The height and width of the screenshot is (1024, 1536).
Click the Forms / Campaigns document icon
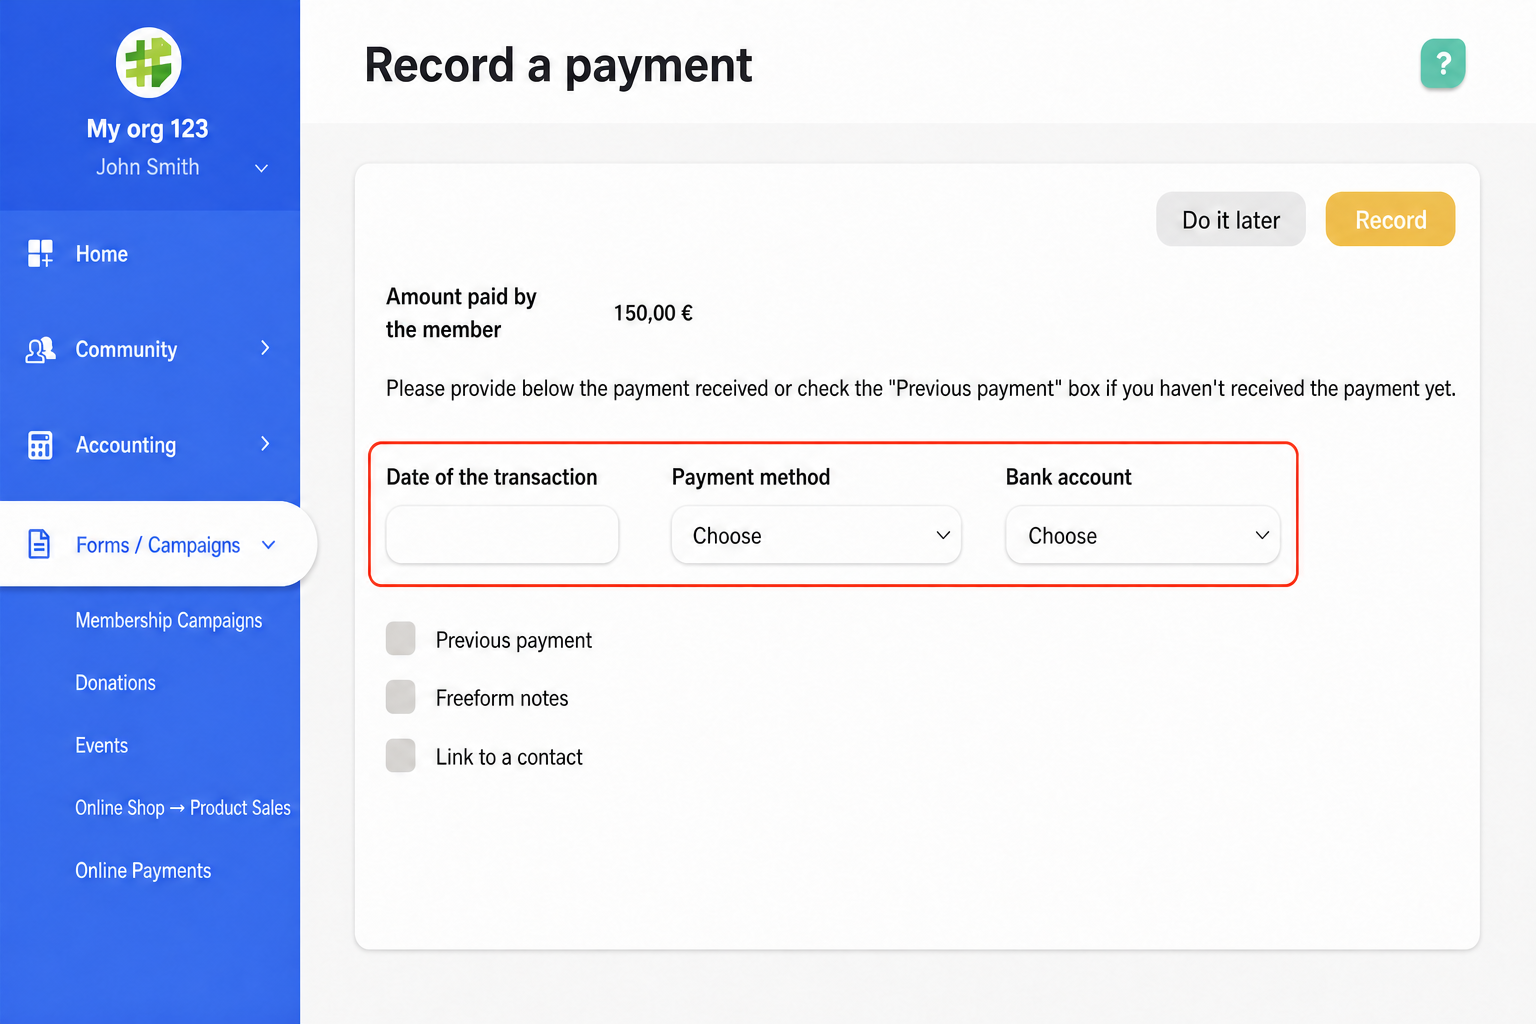coord(39,544)
